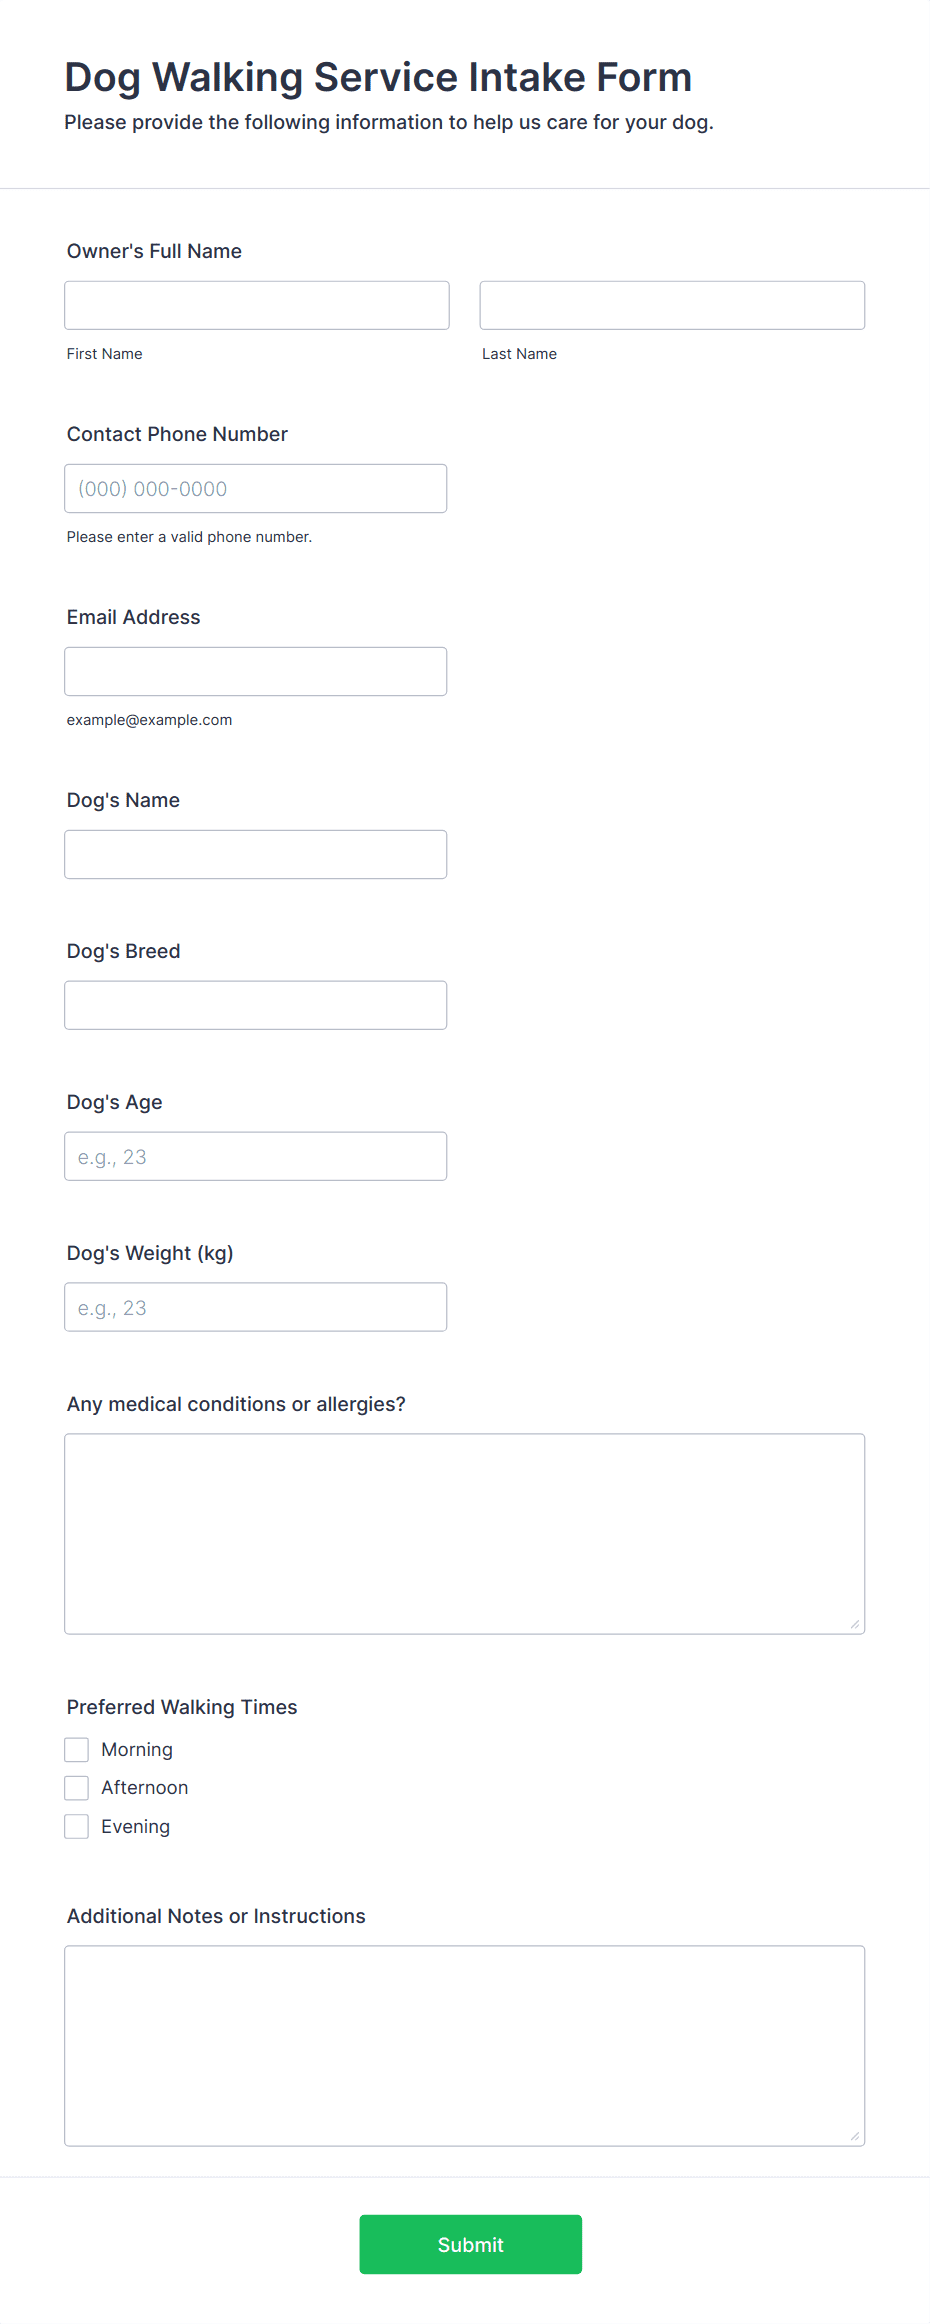Click the Additional Notes textarea resize handle
The image size is (930, 2324).
click(855, 2136)
